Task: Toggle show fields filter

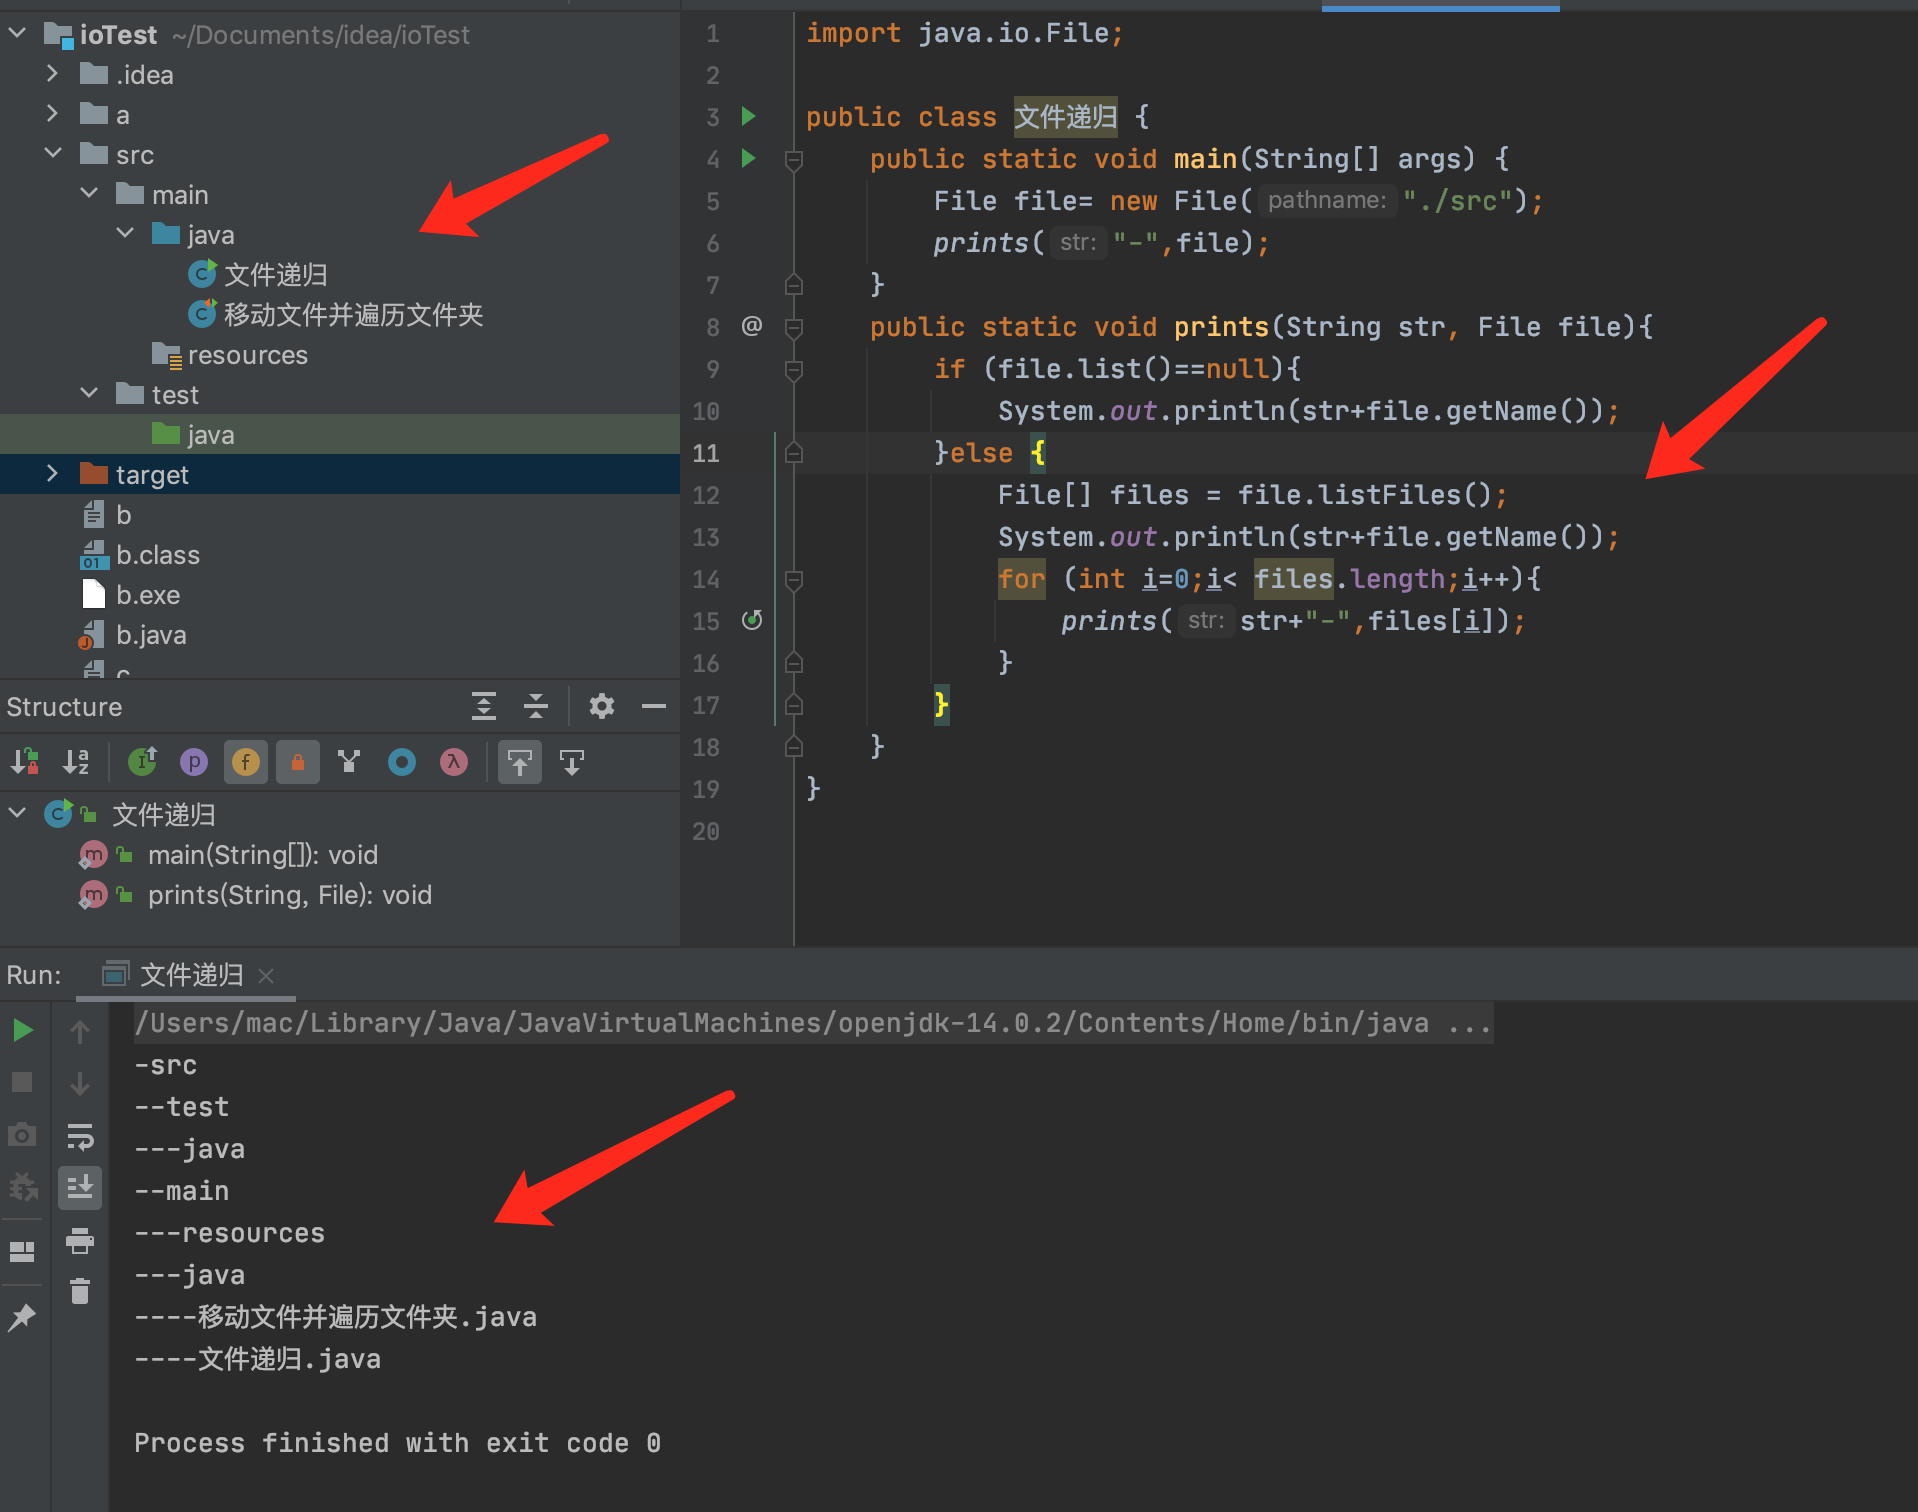Action: click(246, 762)
